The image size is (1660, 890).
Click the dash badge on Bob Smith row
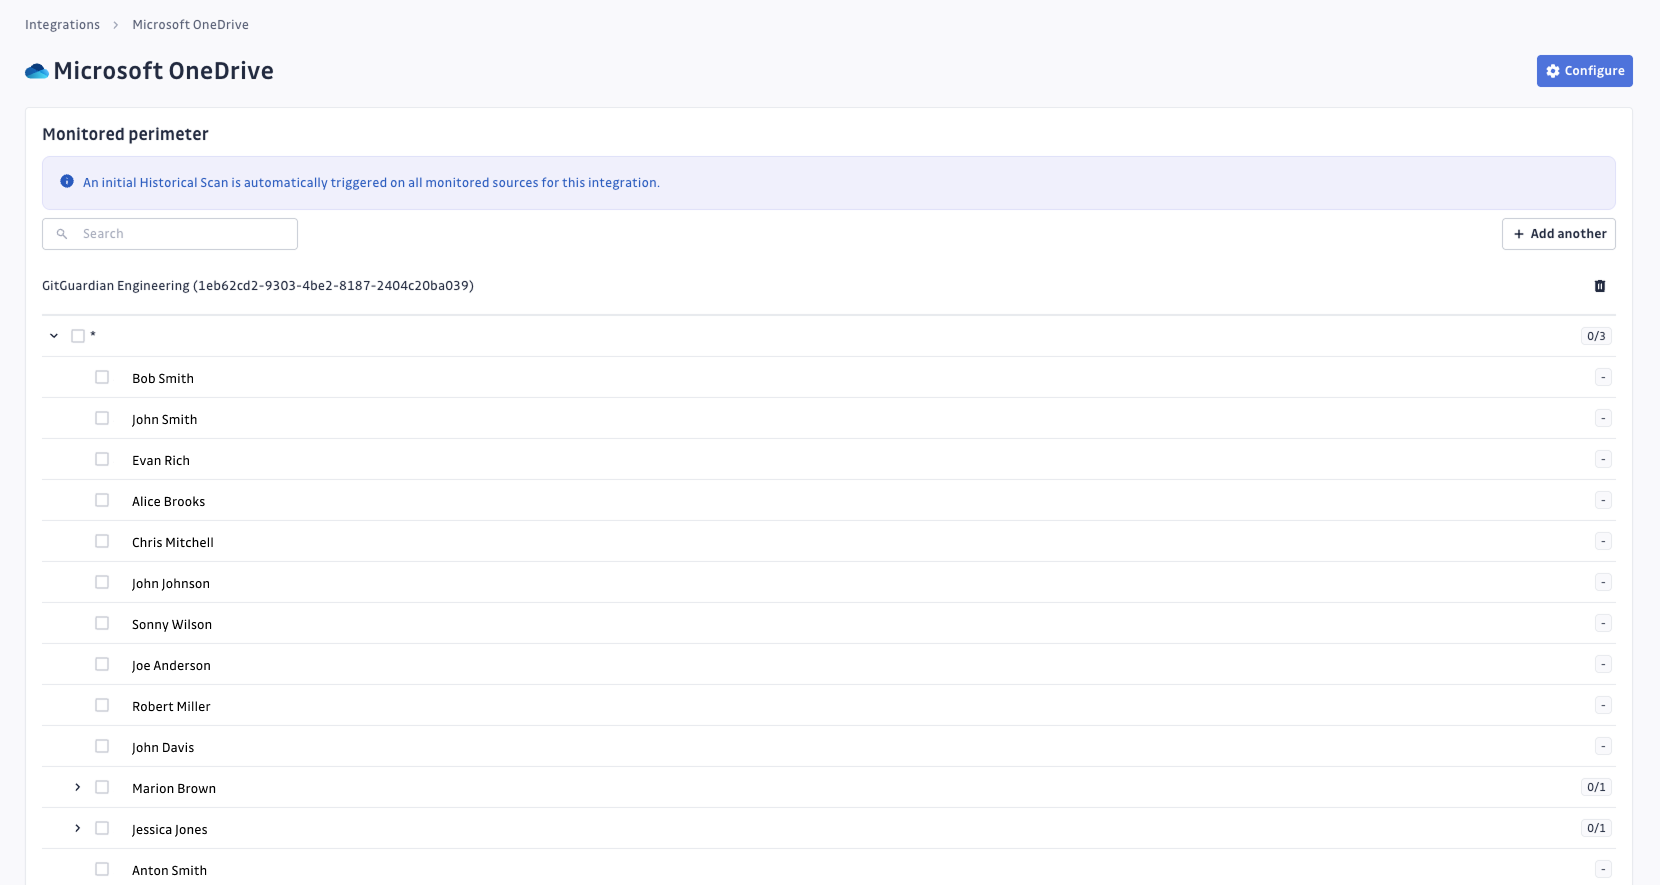pyautogui.click(x=1603, y=377)
